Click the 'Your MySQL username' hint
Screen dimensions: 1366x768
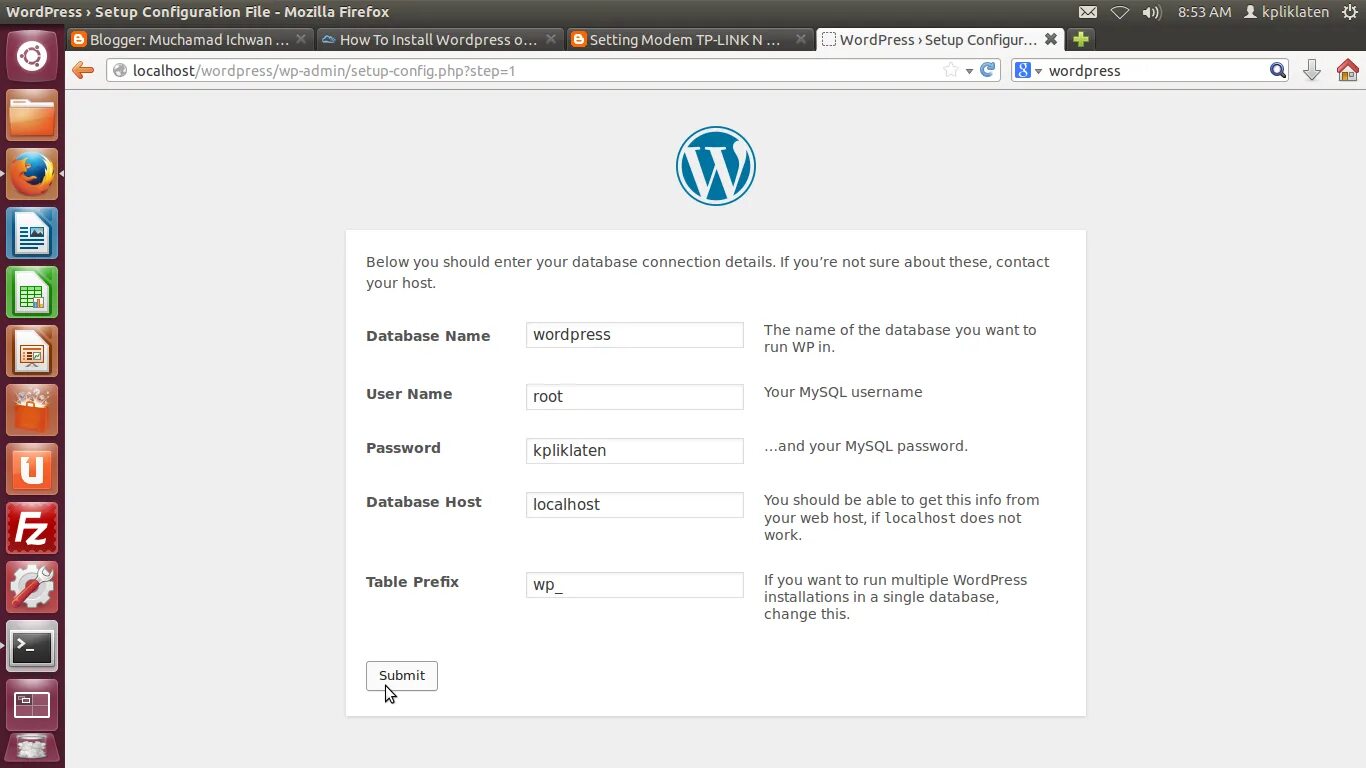843,392
